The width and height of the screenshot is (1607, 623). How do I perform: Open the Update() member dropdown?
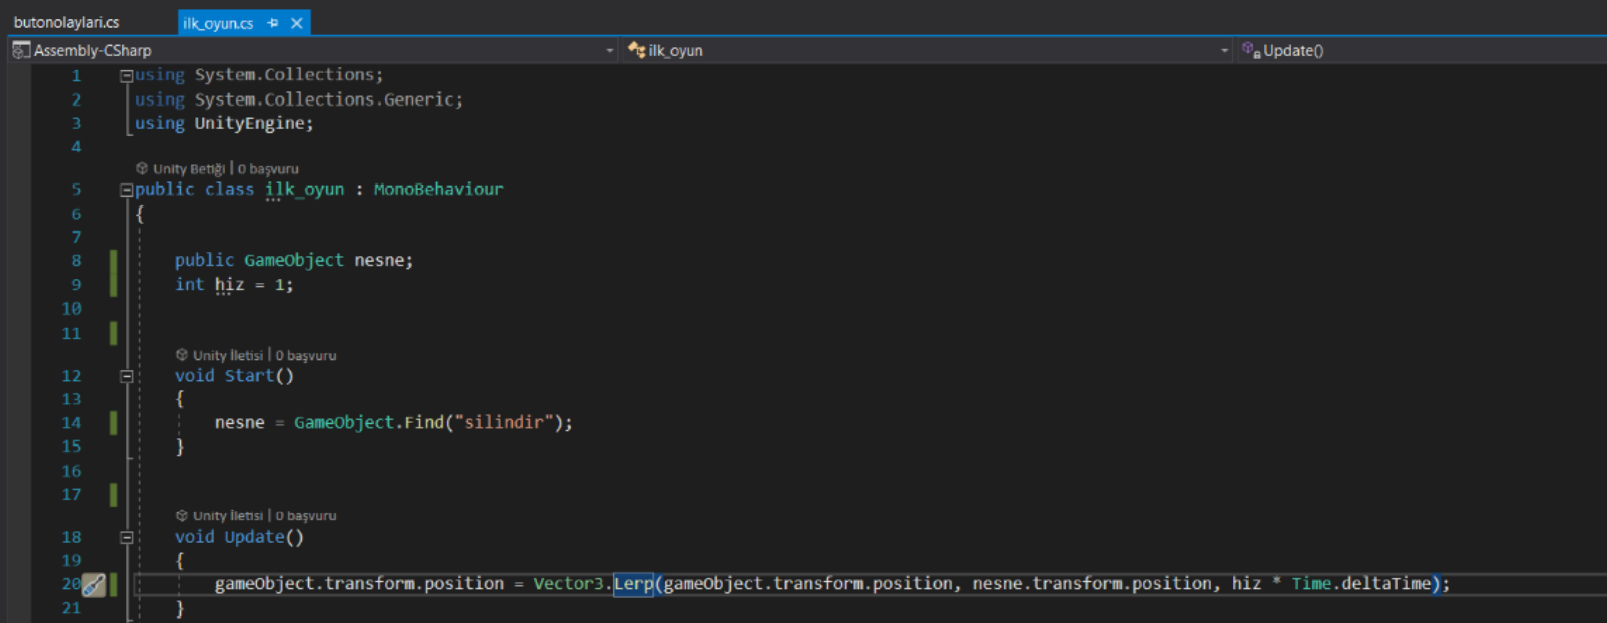tap(1420, 50)
